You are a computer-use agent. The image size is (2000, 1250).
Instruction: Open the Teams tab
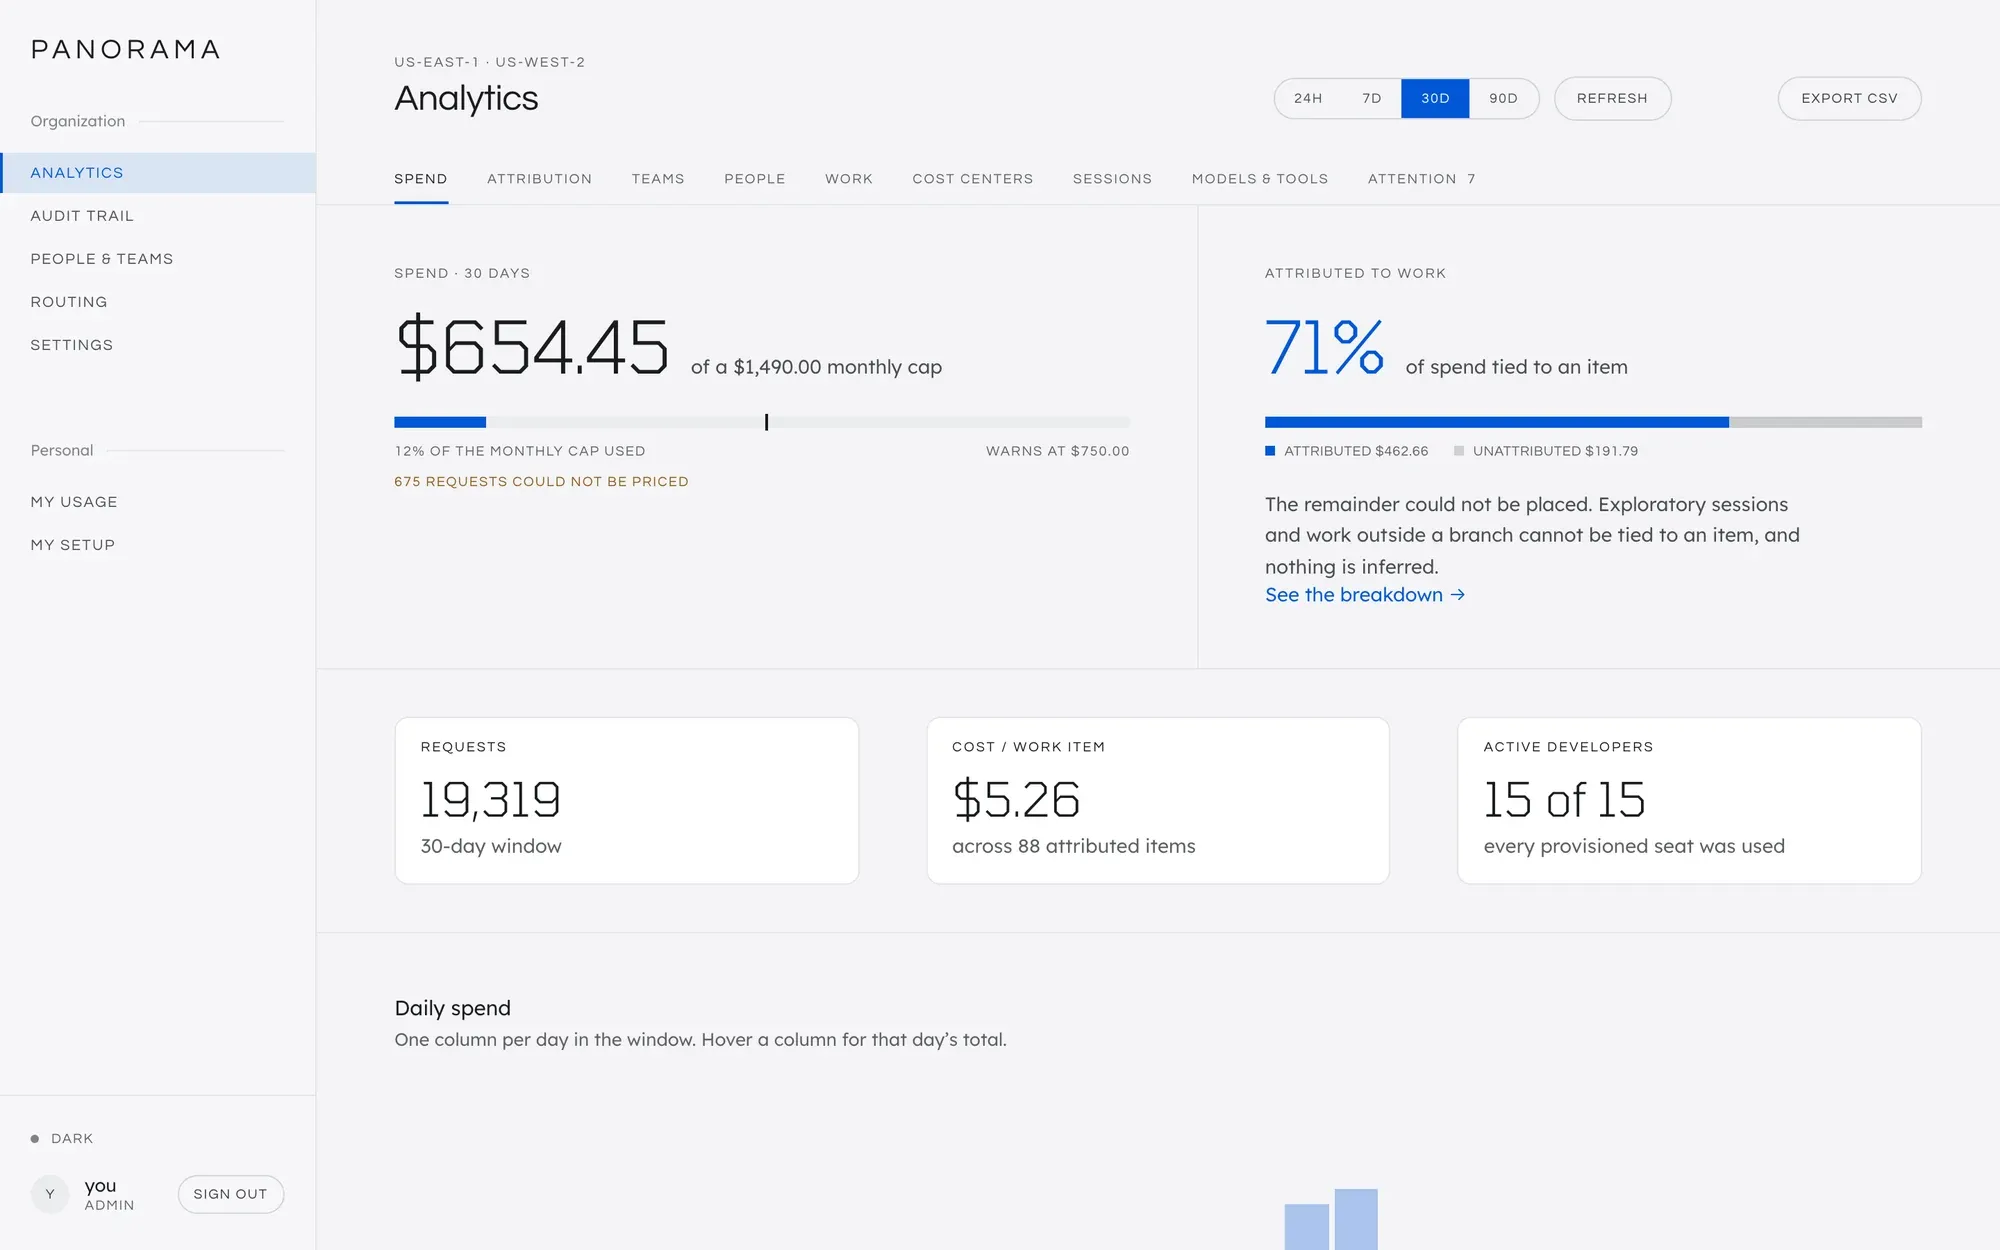[x=658, y=179]
